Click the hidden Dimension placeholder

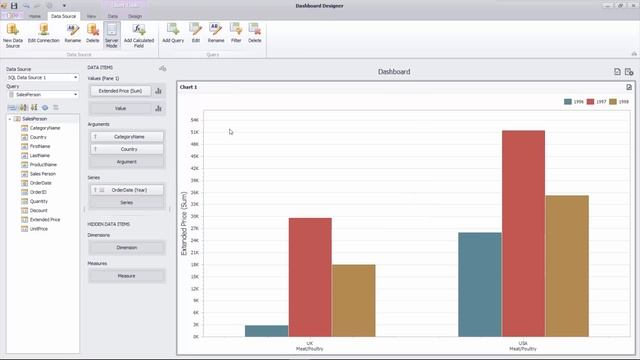tap(127, 248)
